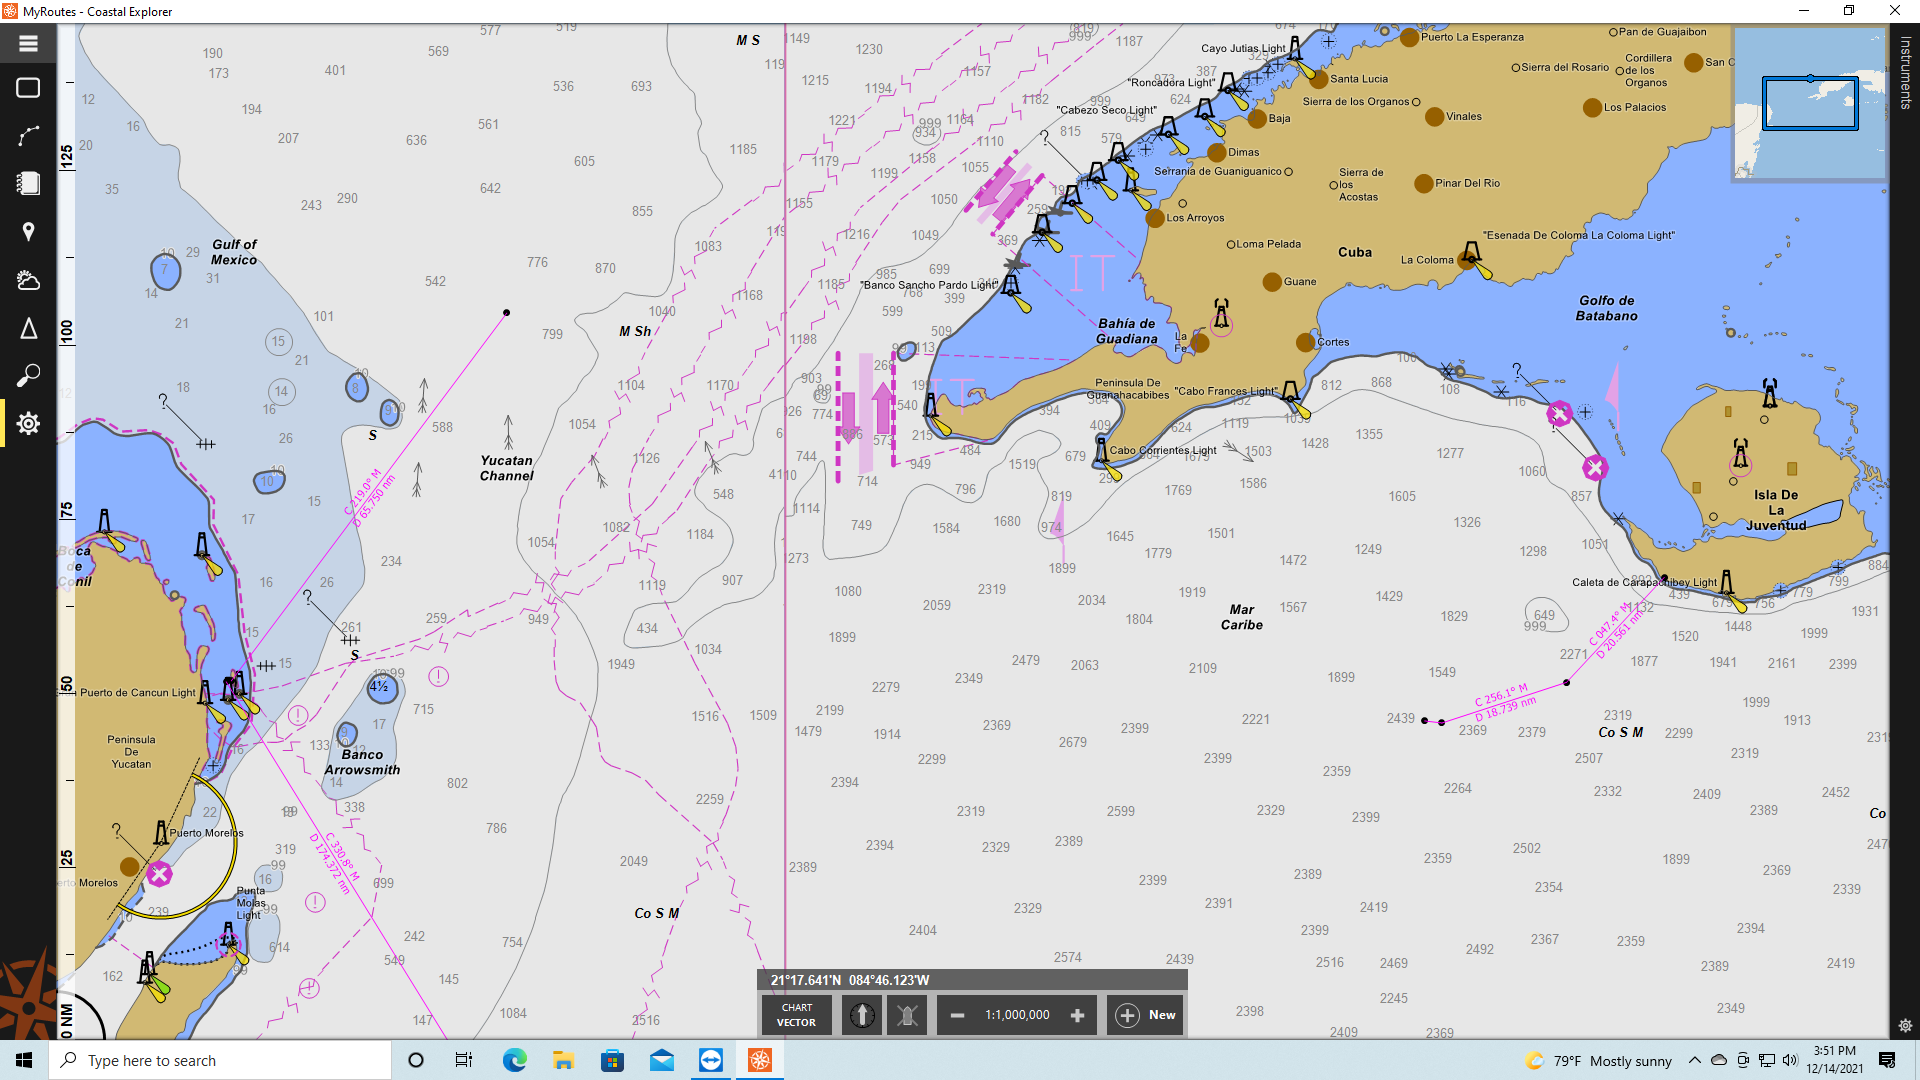Click the Puerto de Cancun Light label
Image resolution: width=1920 pixels, height=1080 pixels.
[x=138, y=692]
